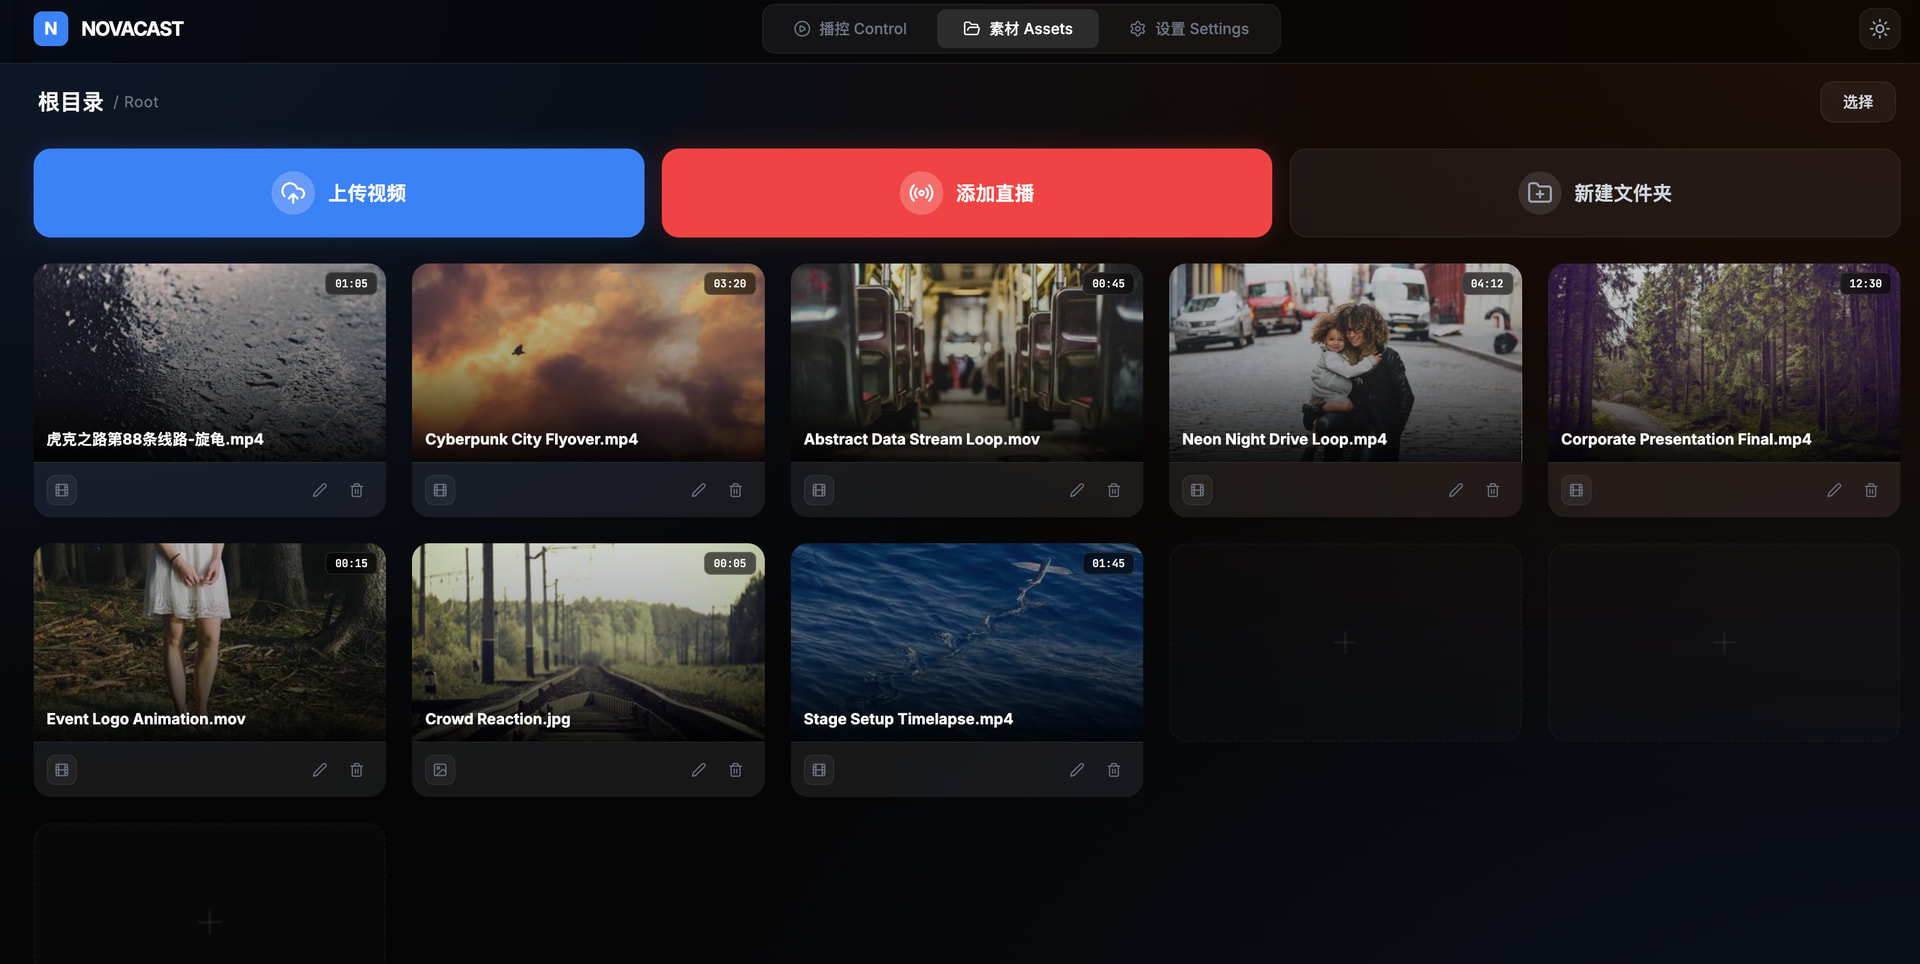Image resolution: width=1920 pixels, height=964 pixels.
Task: Rename 虎克之路第88条线路-旋龟.mp4 with pencil icon
Action: click(320, 490)
